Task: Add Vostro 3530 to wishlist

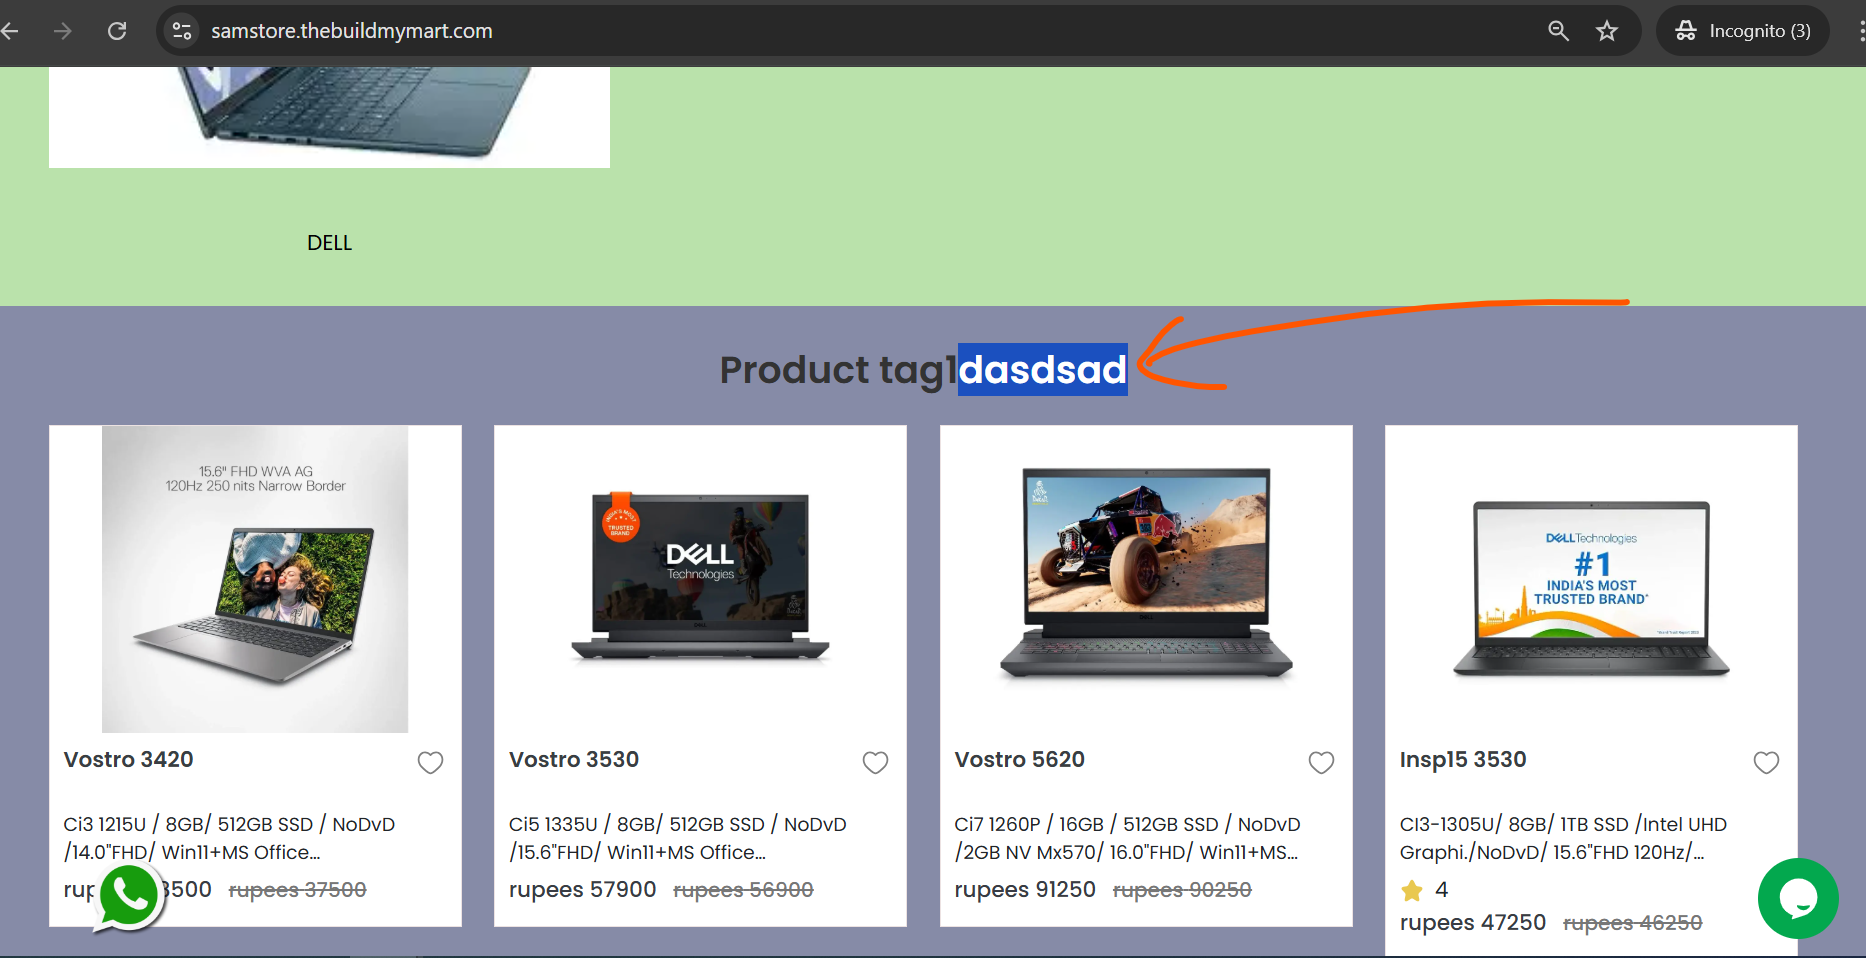Action: click(x=875, y=762)
